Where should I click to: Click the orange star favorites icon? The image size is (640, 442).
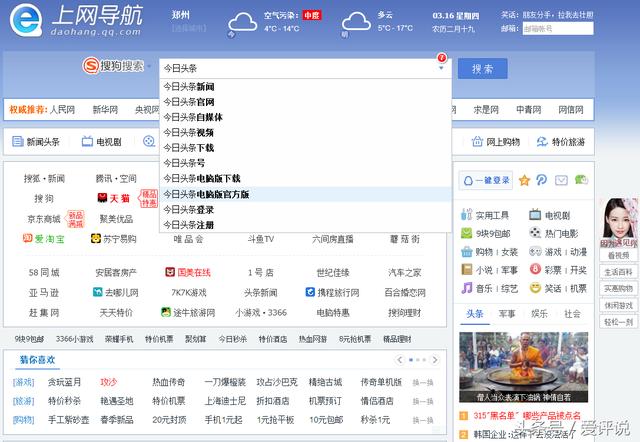coord(524,180)
